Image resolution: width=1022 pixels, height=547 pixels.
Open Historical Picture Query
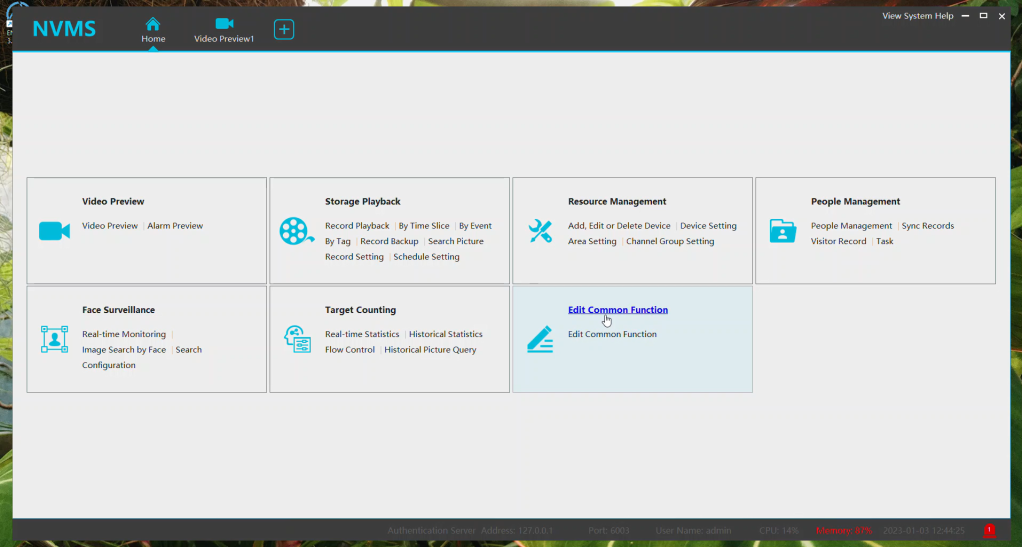[x=430, y=350]
